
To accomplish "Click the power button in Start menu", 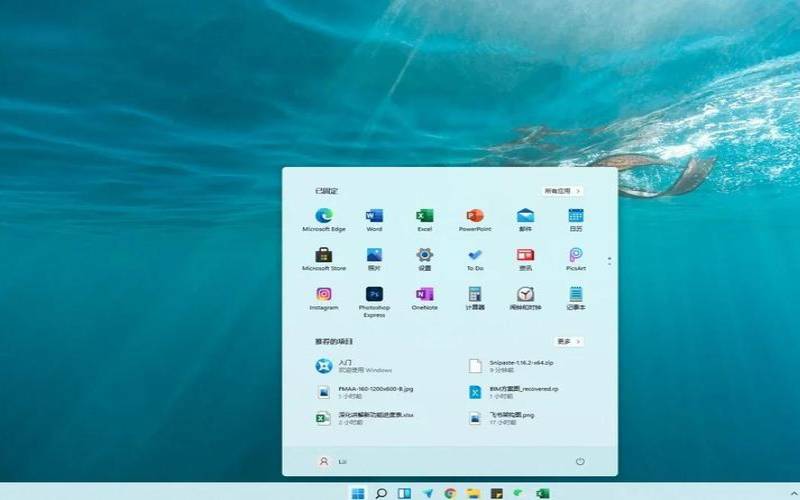I will point(580,461).
